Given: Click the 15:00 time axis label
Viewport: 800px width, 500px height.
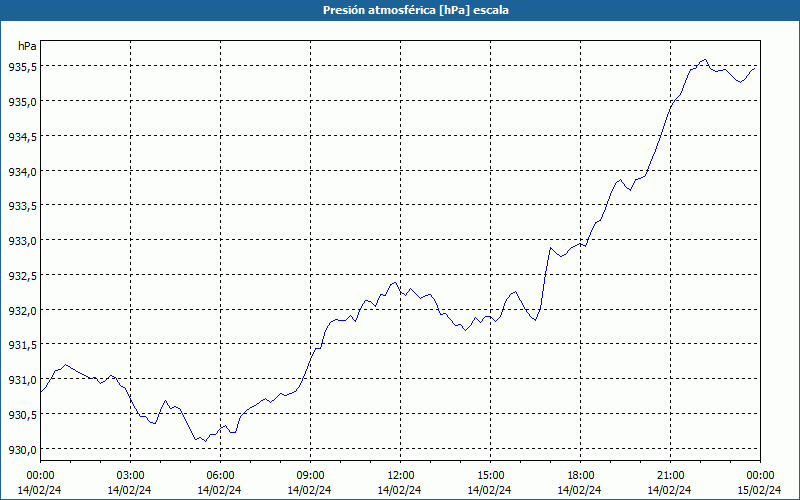Looking at the screenshot, I should [490, 476].
